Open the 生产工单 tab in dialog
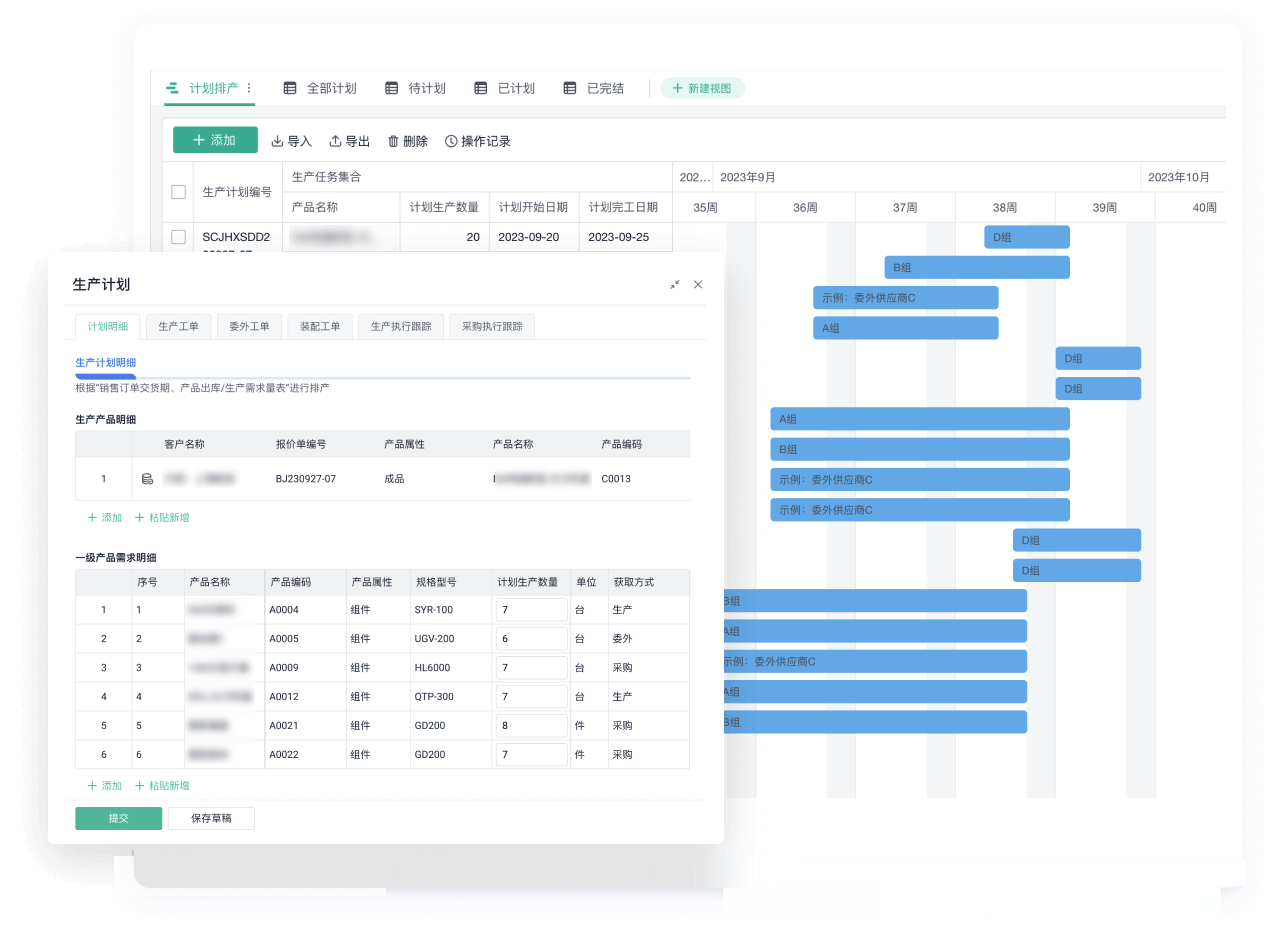This screenshot has width=1274, height=928. click(178, 326)
